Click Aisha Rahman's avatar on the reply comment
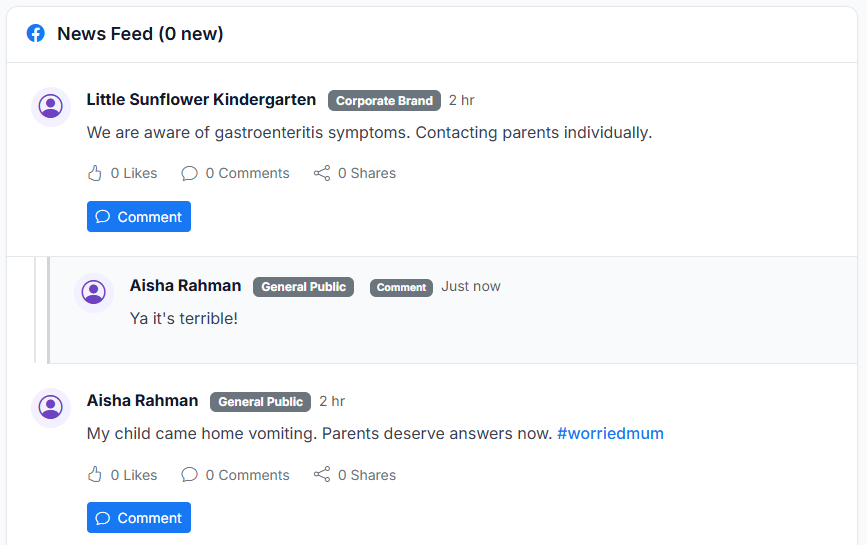Viewport: 867px width, 545px height. click(94, 292)
